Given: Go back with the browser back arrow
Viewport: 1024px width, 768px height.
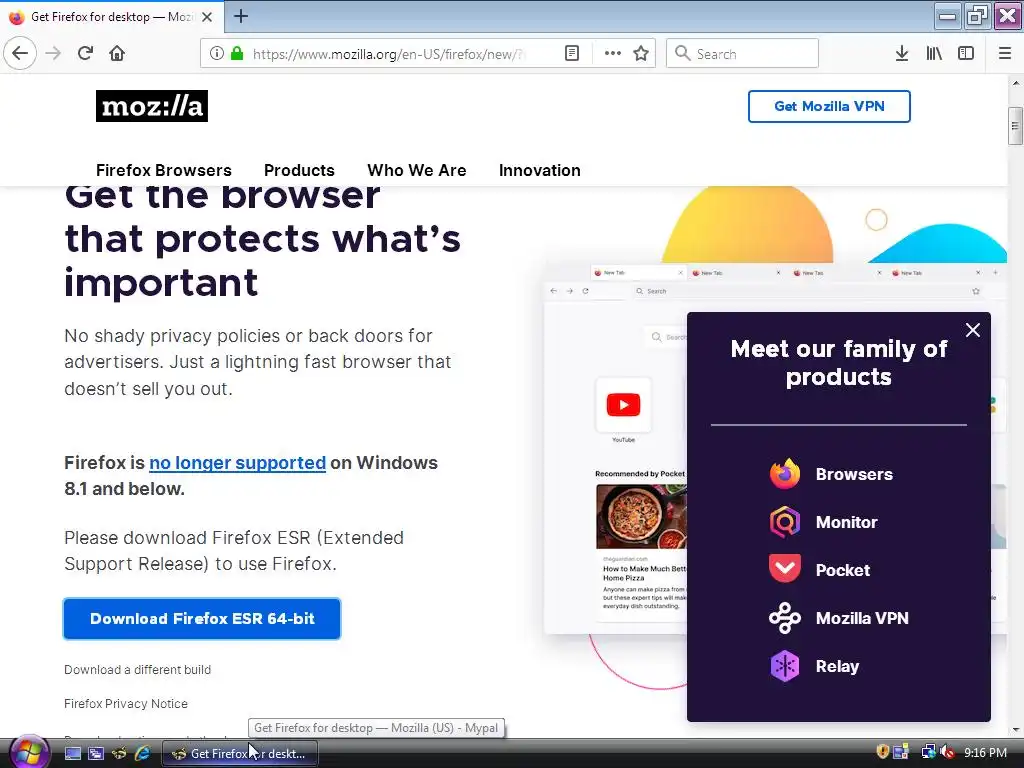Looking at the screenshot, I should click(x=20, y=53).
